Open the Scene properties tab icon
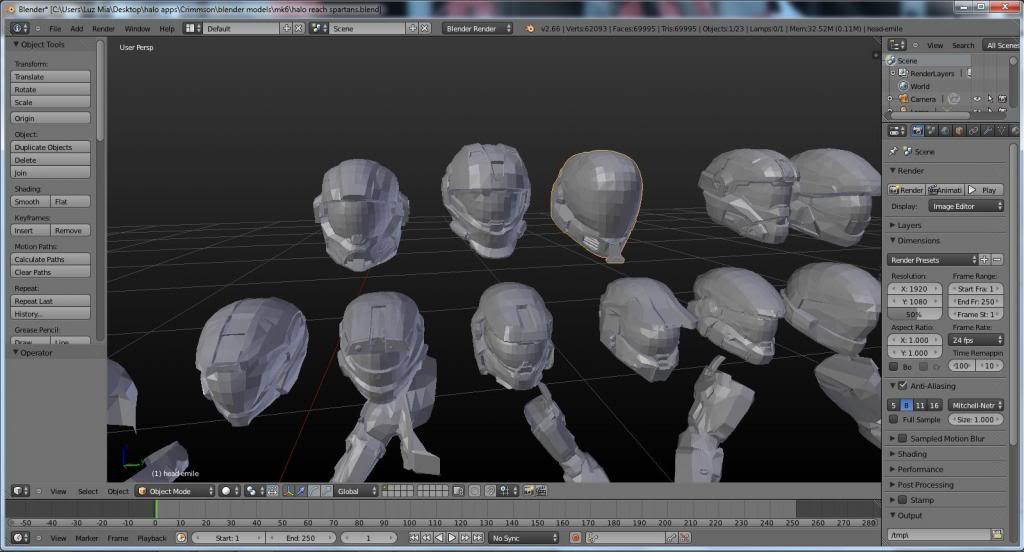 (931, 131)
